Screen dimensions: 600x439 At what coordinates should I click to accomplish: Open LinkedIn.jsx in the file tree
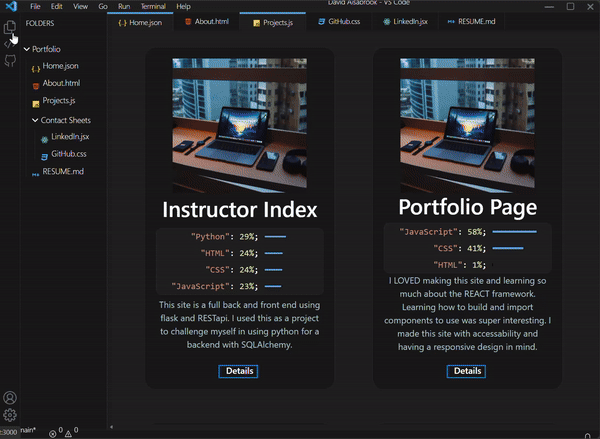pos(70,137)
